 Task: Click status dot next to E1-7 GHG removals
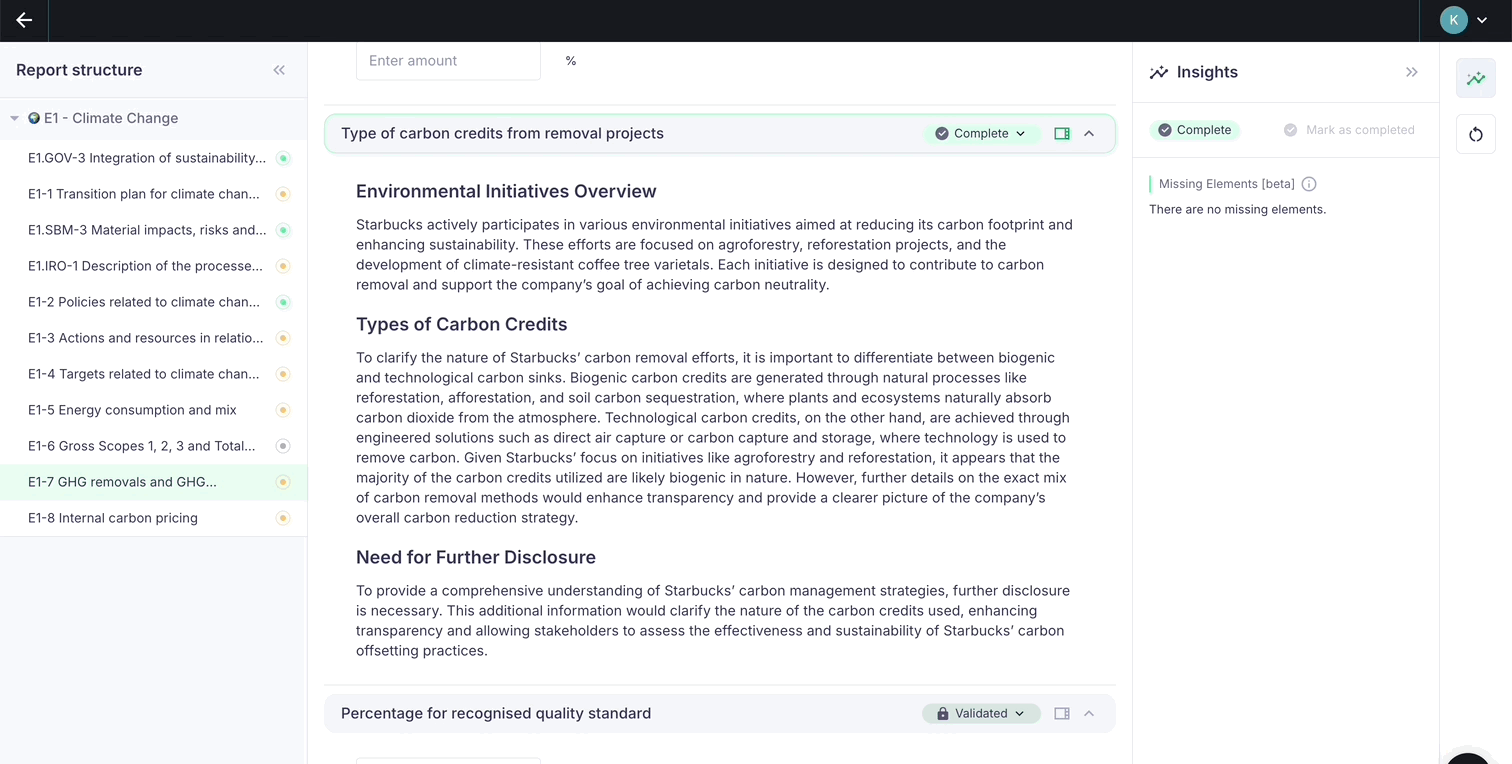pyautogui.click(x=283, y=482)
